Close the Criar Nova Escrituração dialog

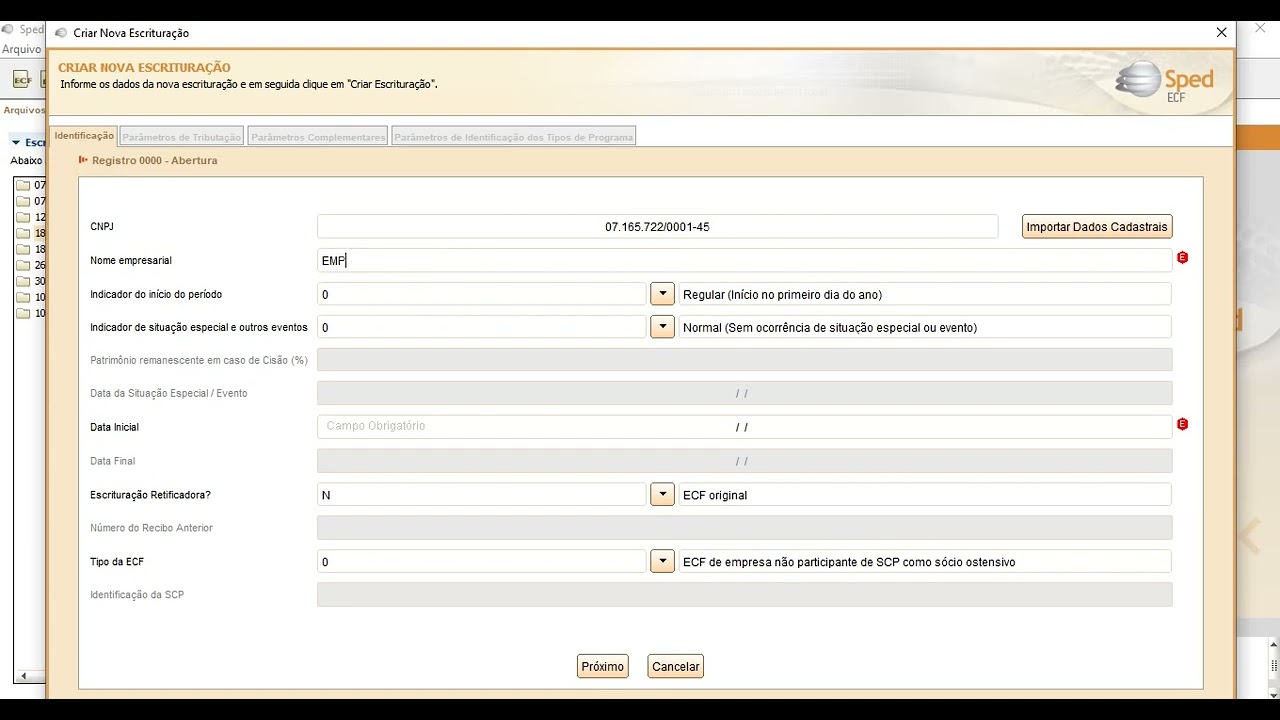[x=1221, y=33]
